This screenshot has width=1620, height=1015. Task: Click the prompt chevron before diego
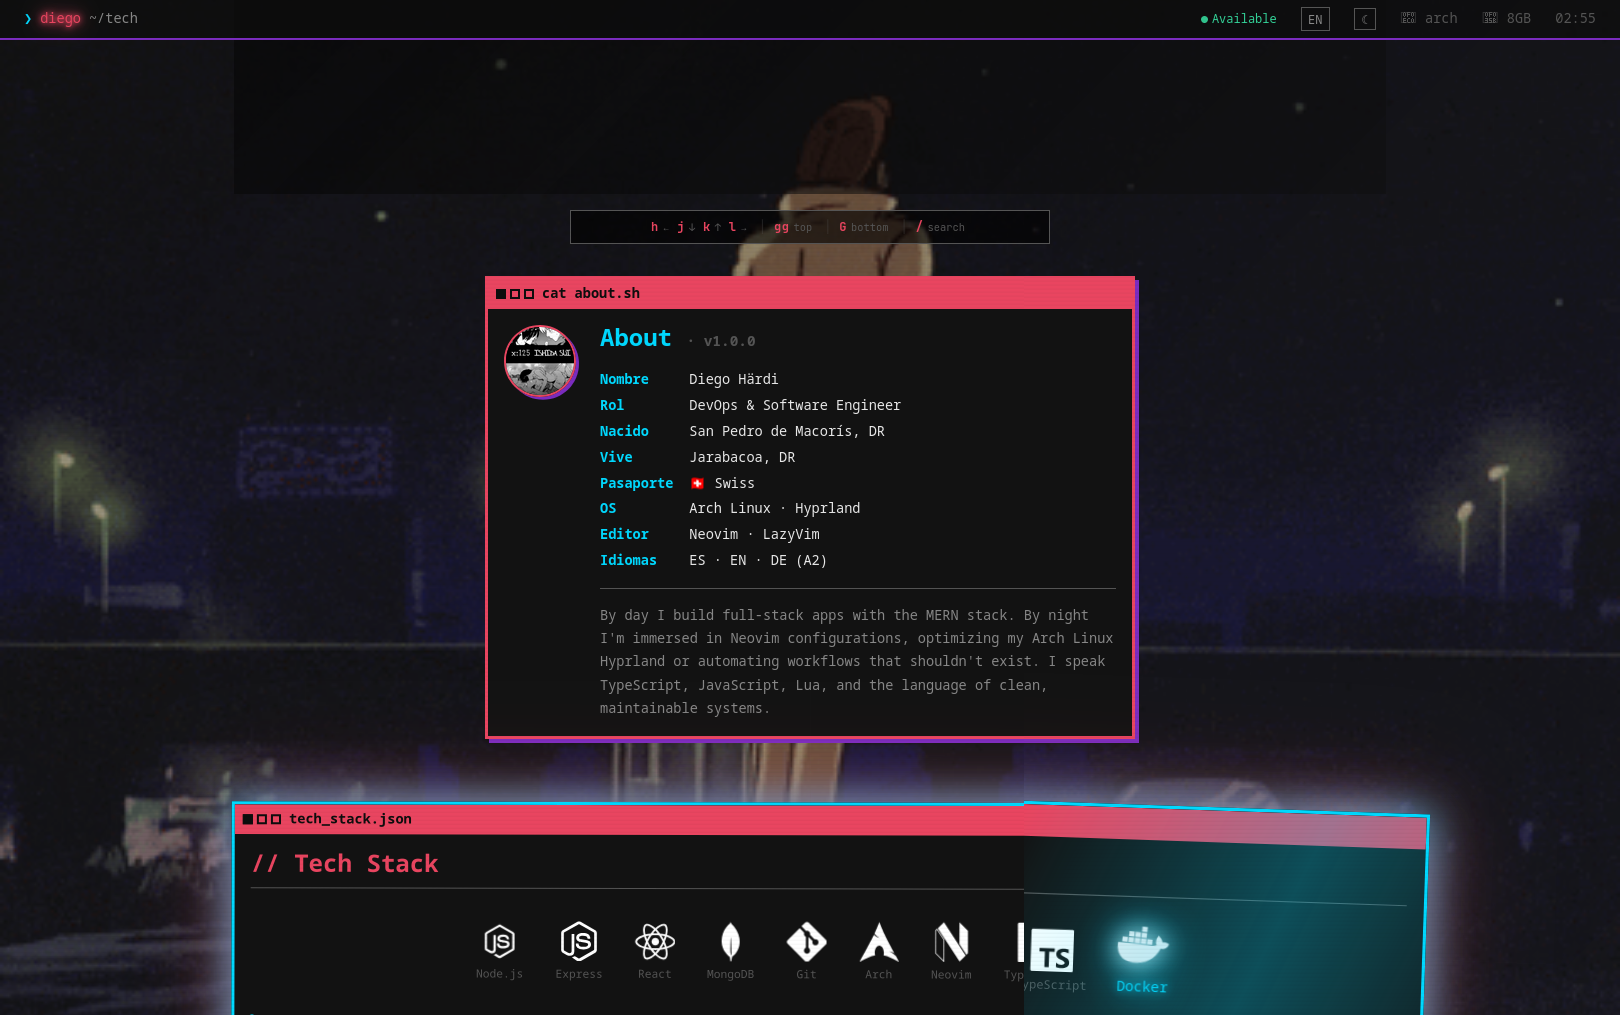[x=28, y=18]
